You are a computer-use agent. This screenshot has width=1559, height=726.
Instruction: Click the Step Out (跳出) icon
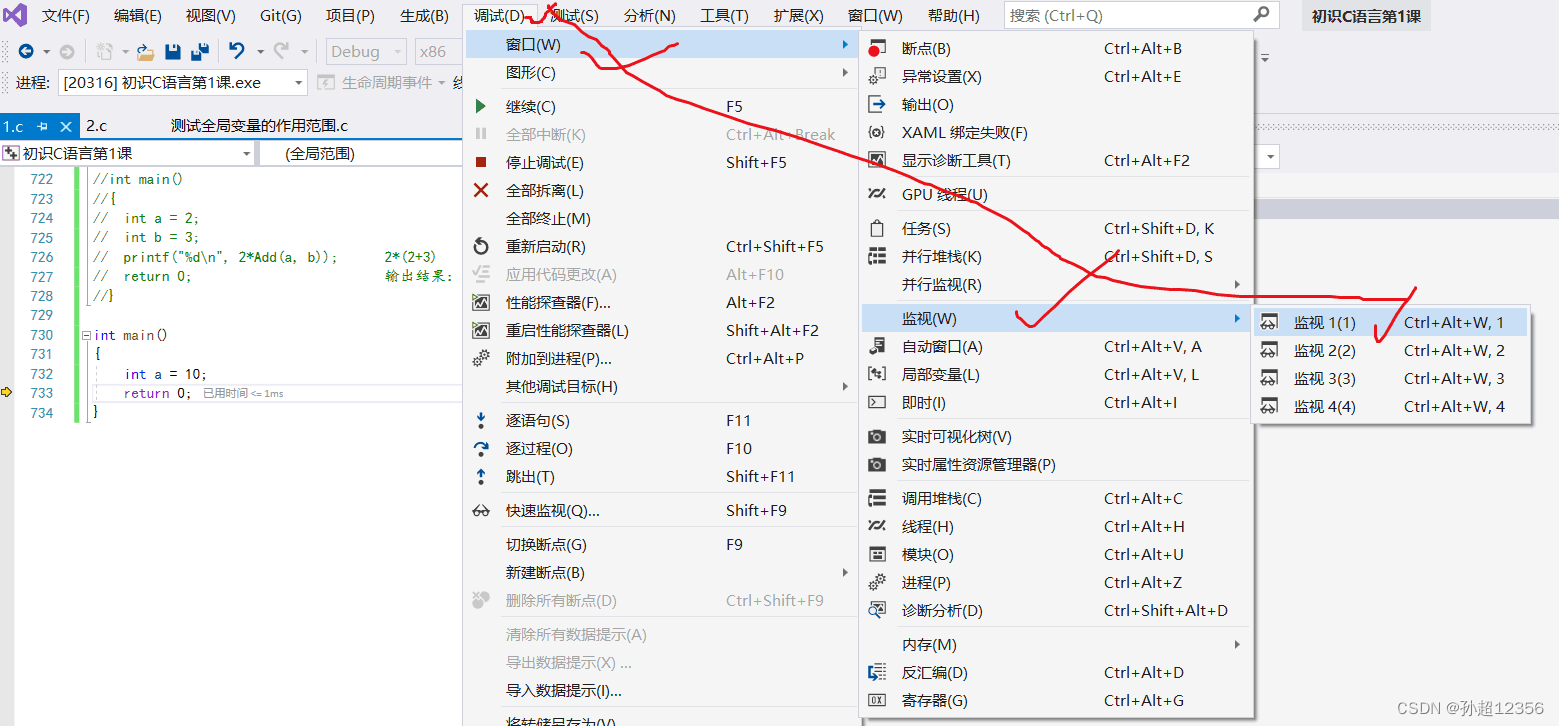[x=481, y=476]
